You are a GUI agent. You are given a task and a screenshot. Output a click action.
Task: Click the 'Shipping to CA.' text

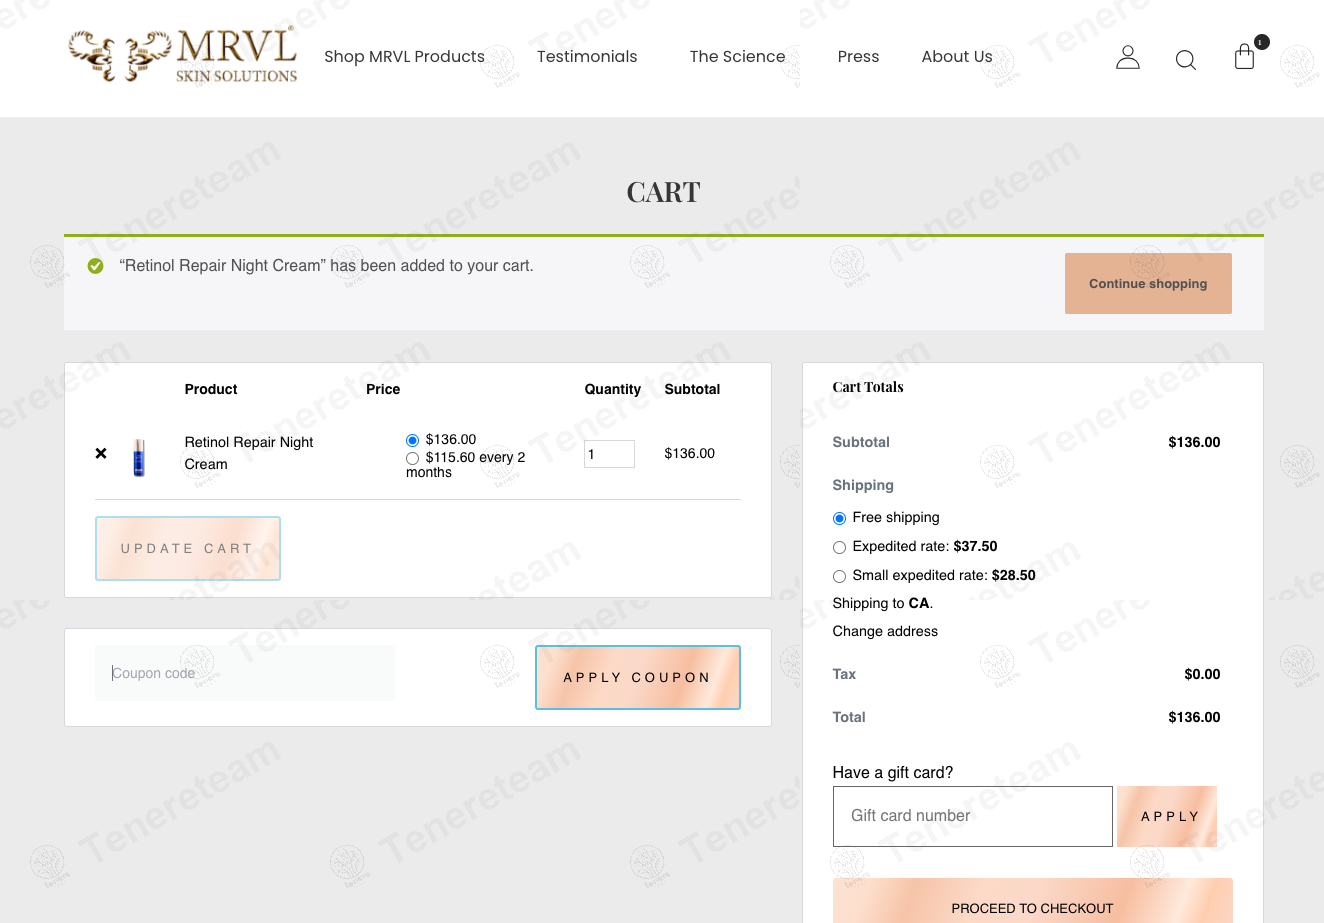pos(883,603)
